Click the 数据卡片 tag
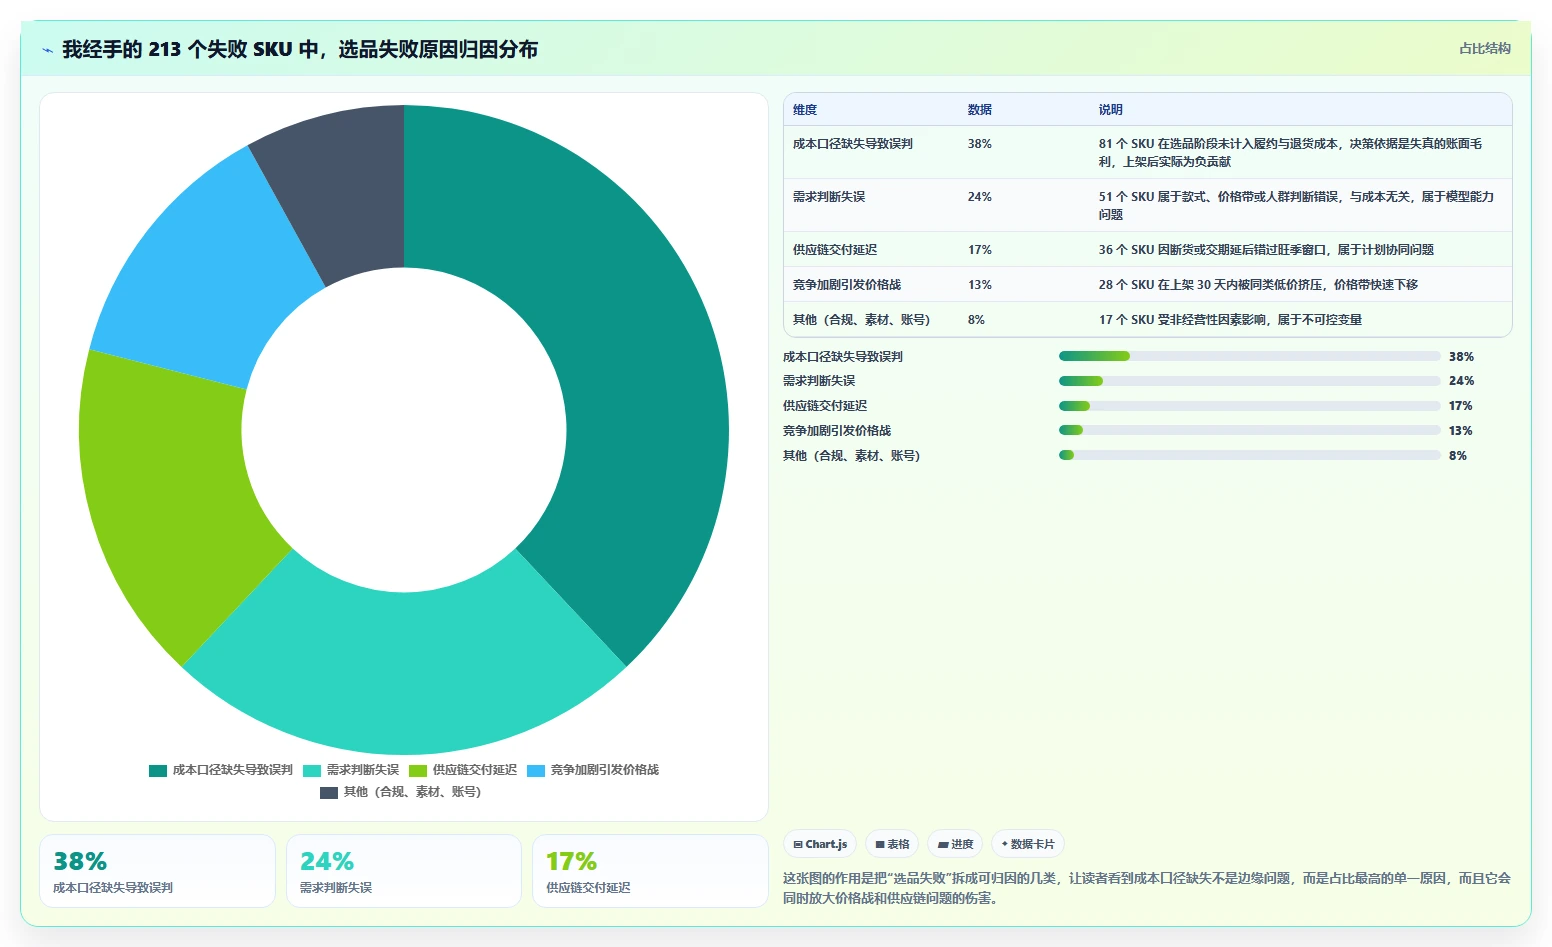 click(x=1028, y=844)
